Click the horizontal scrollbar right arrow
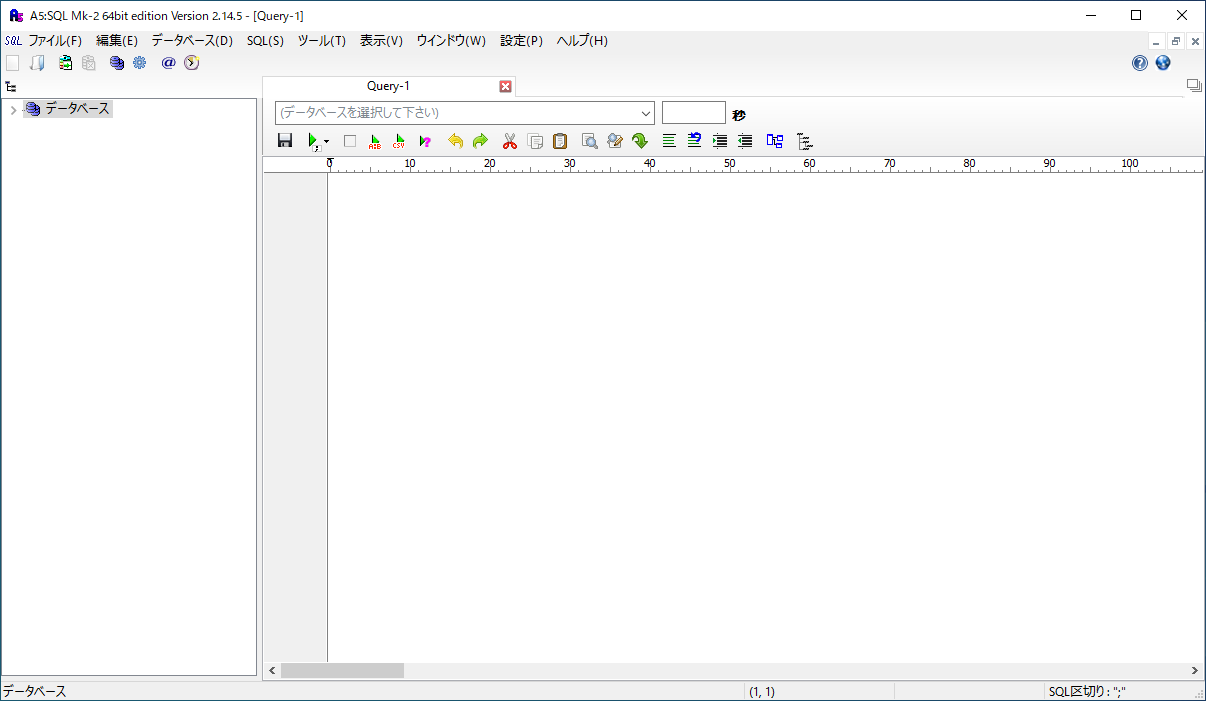Viewport: 1206px width, 701px height. [x=1194, y=671]
